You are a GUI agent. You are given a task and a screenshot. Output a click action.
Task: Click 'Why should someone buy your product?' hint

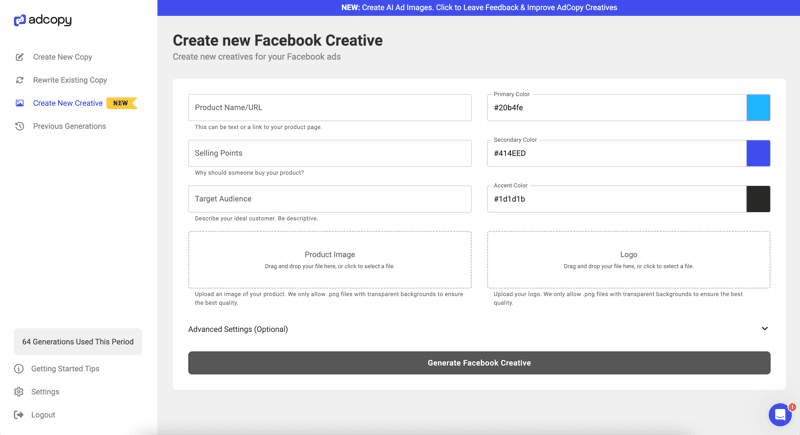[249, 173]
